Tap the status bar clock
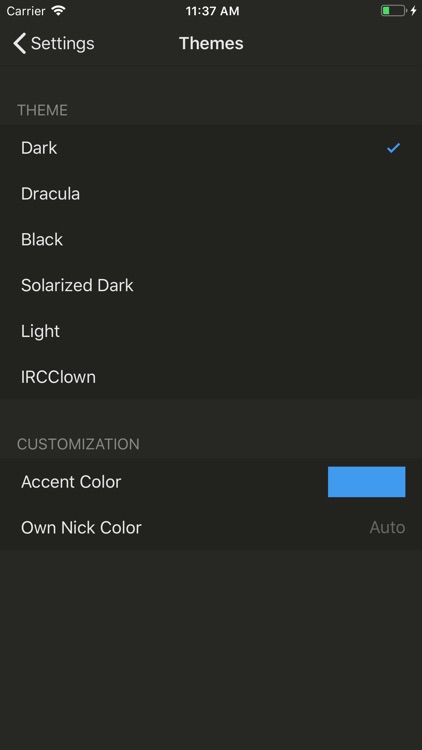This screenshot has width=422, height=750. tap(212, 11)
